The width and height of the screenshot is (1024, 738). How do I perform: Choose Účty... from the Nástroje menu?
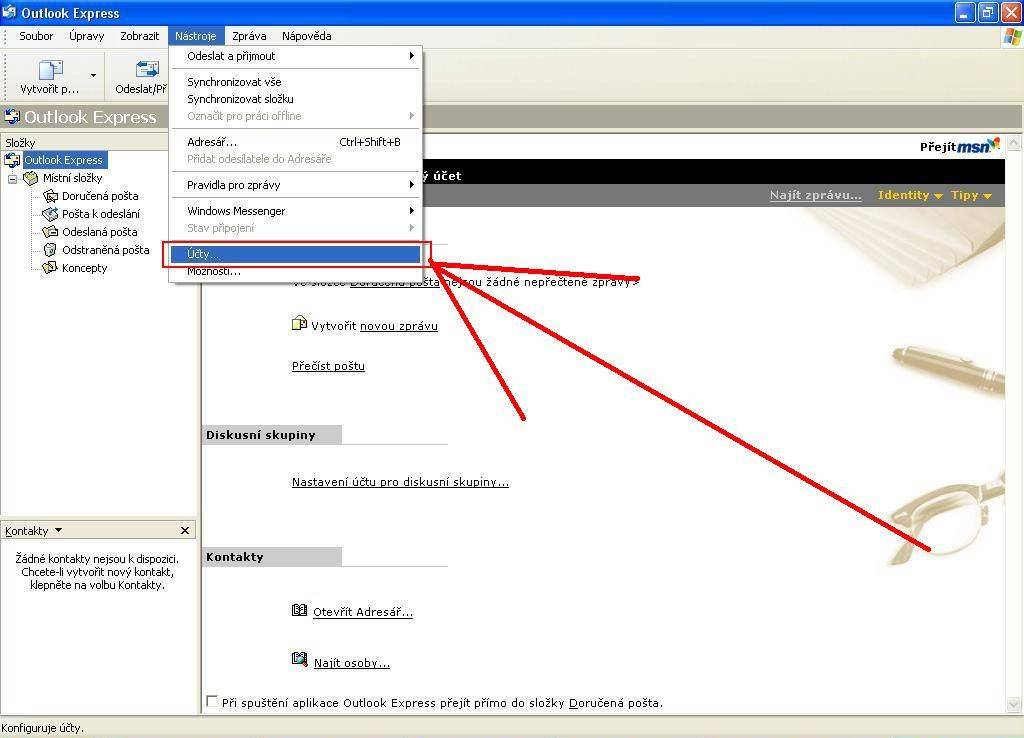tap(295, 254)
